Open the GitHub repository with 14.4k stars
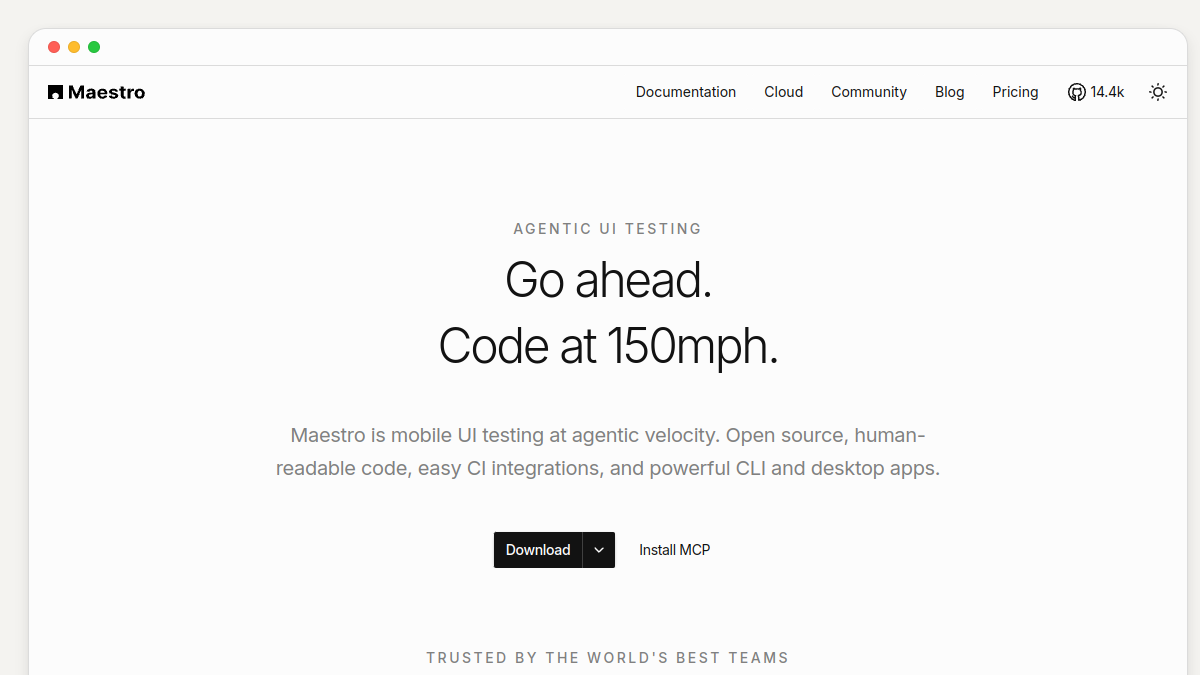1200x675 pixels. click(1096, 92)
